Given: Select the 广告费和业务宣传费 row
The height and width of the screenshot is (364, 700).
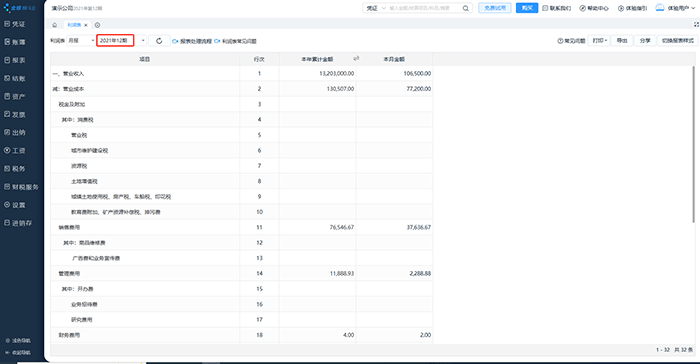Looking at the screenshot, I should pos(242,258).
